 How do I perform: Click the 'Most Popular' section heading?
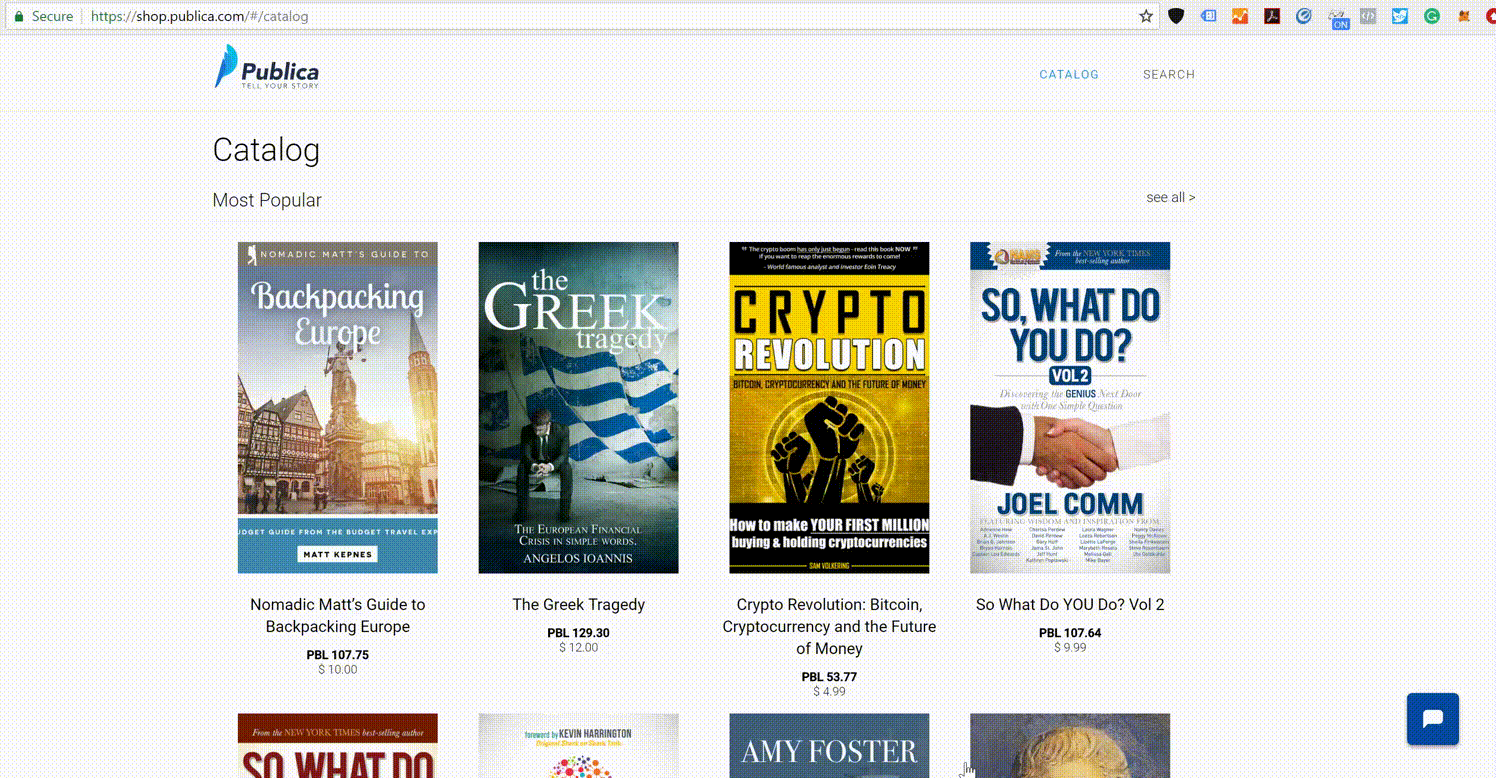click(267, 200)
